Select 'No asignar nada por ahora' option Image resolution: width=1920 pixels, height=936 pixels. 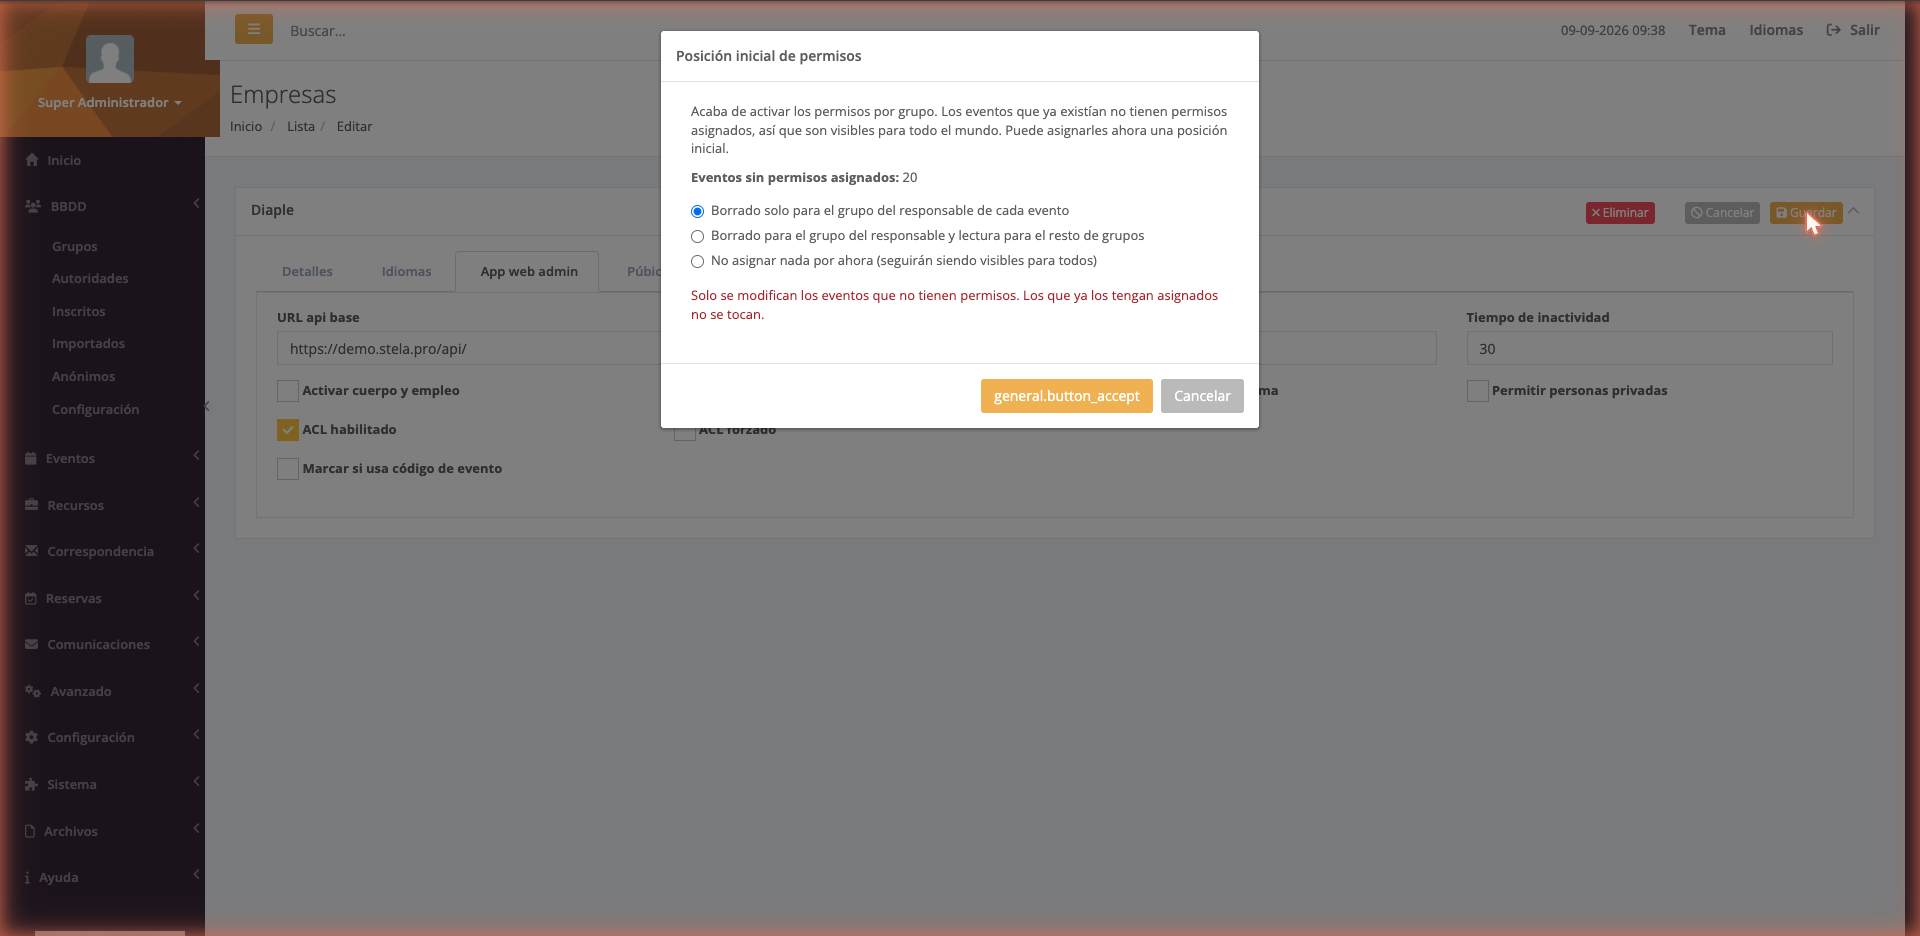(697, 261)
